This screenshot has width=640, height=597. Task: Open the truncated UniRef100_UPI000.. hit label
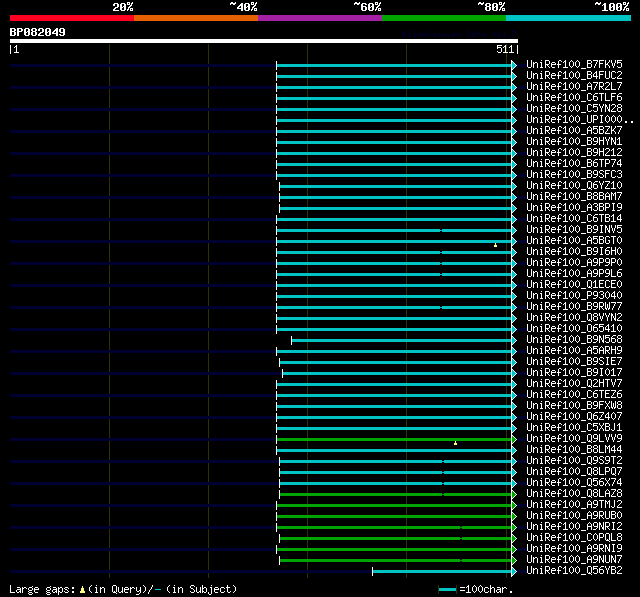tap(580, 120)
